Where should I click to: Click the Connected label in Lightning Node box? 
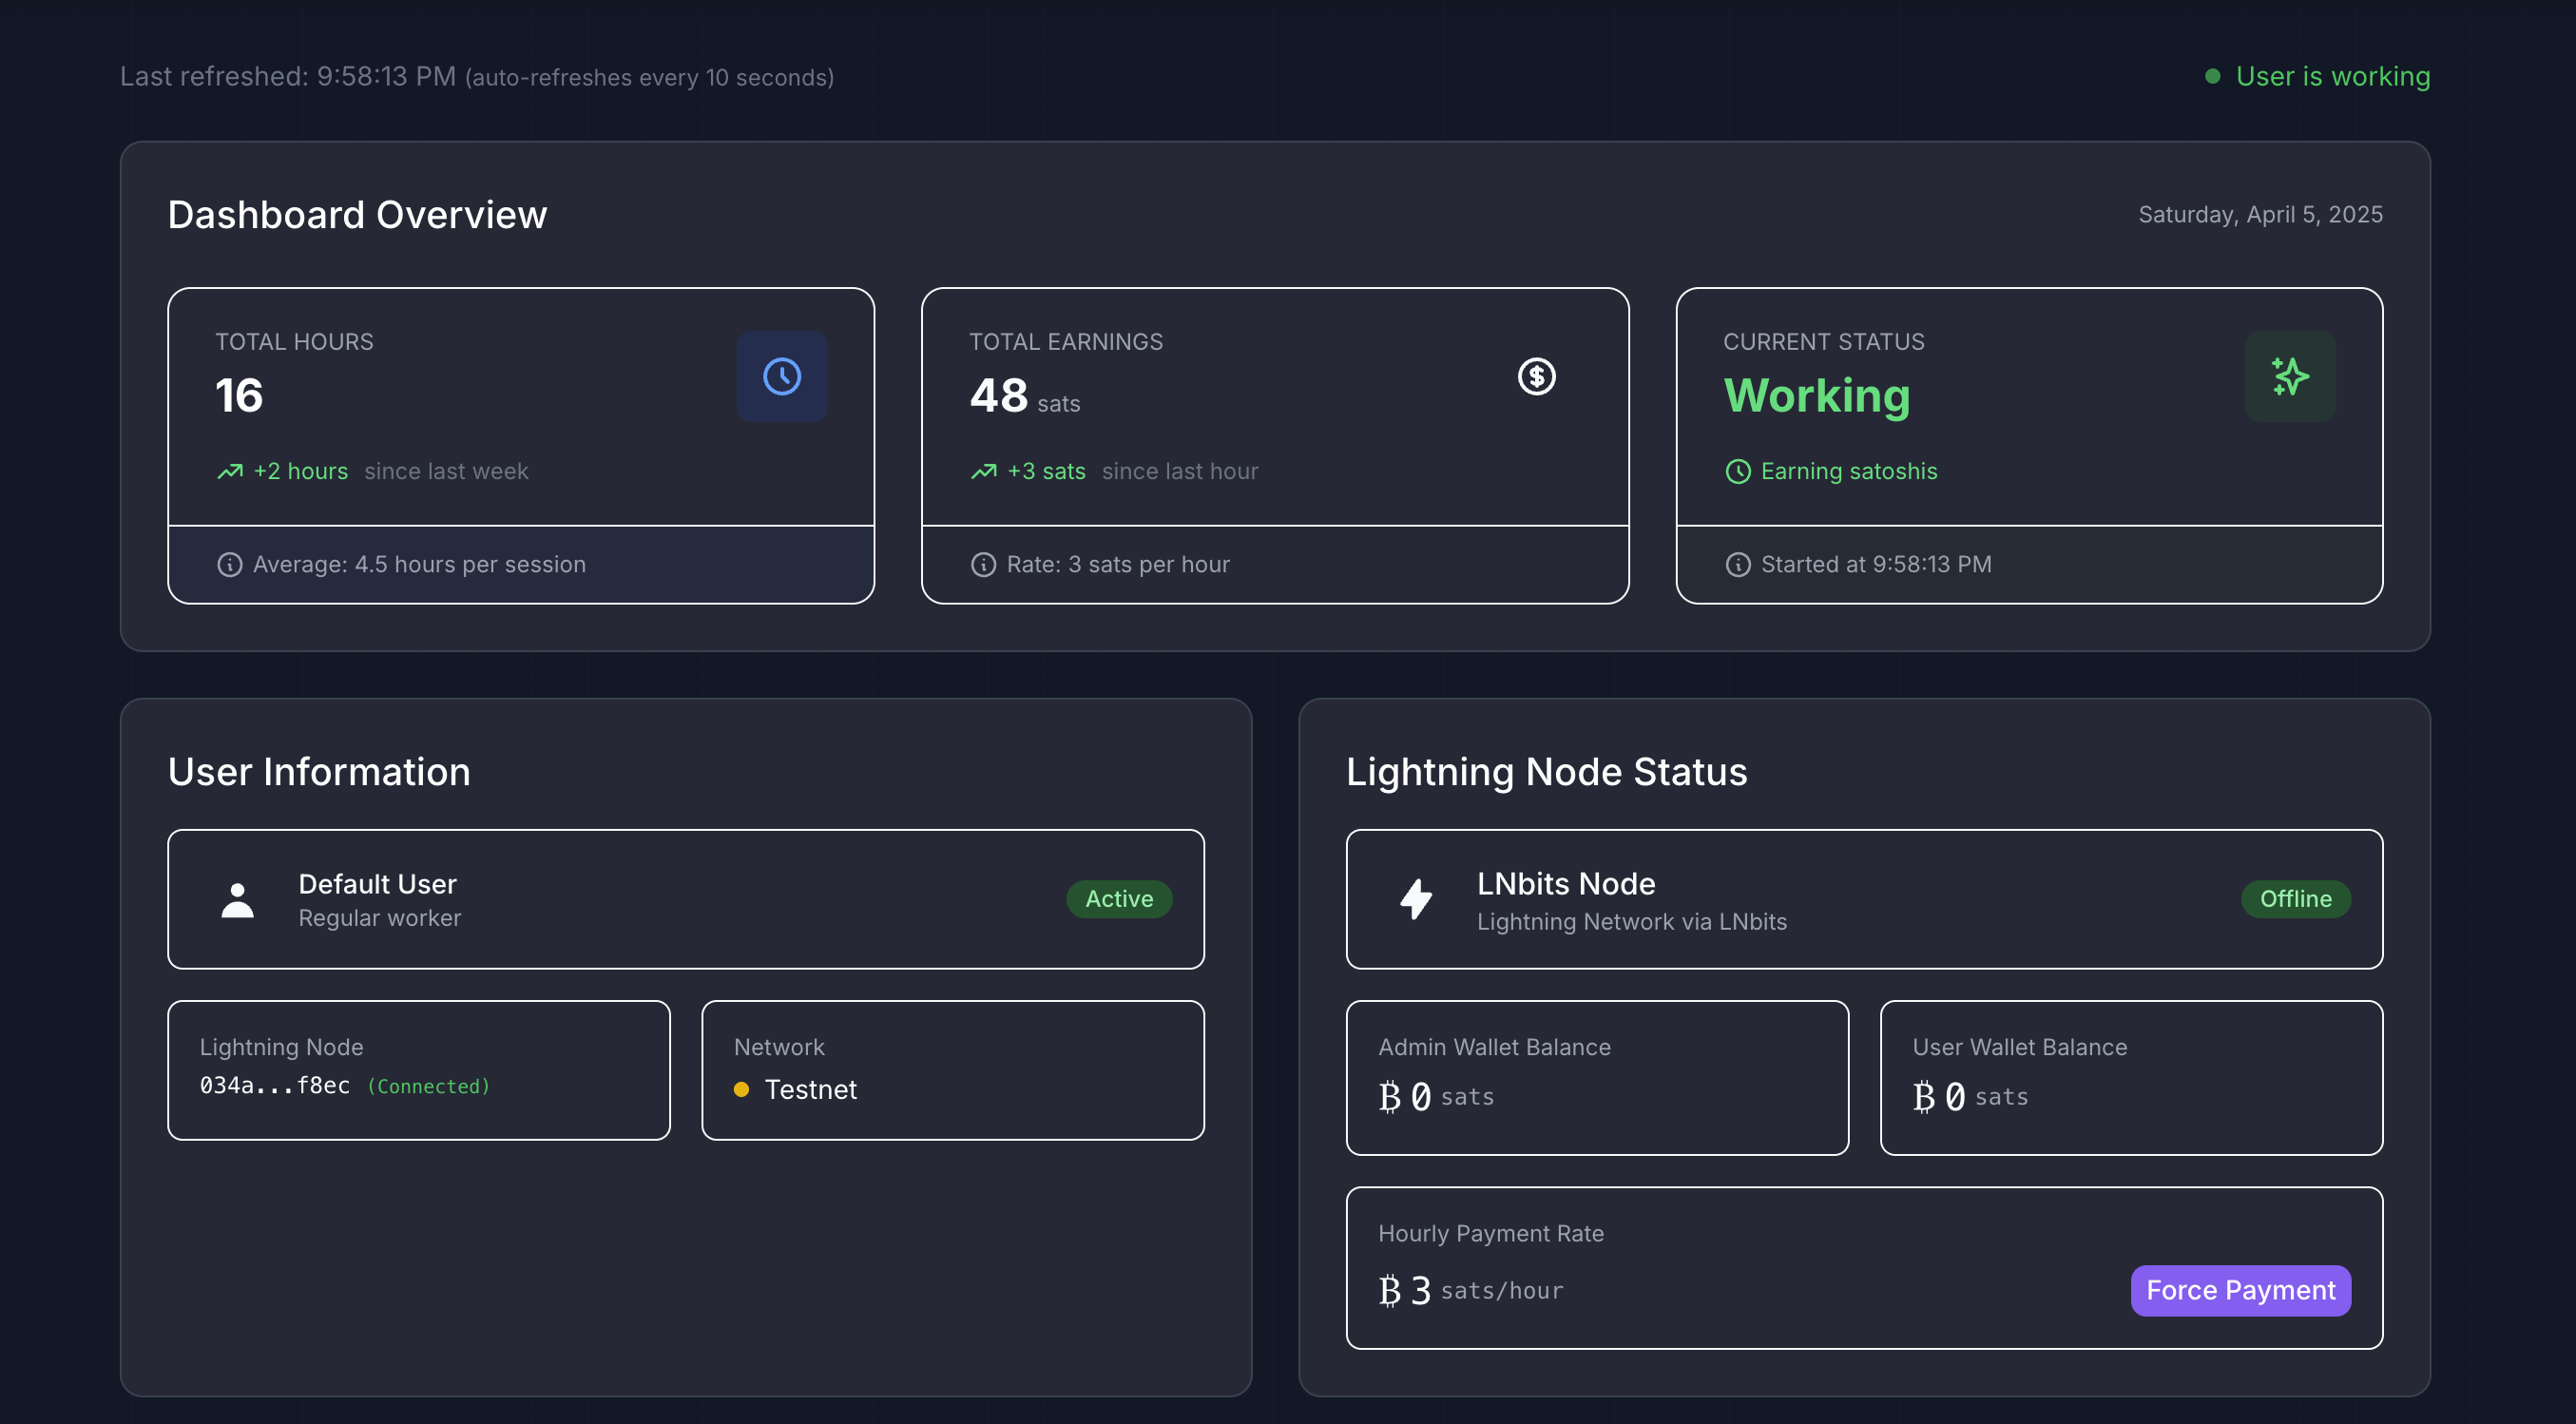pyautogui.click(x=429, y=1086)
